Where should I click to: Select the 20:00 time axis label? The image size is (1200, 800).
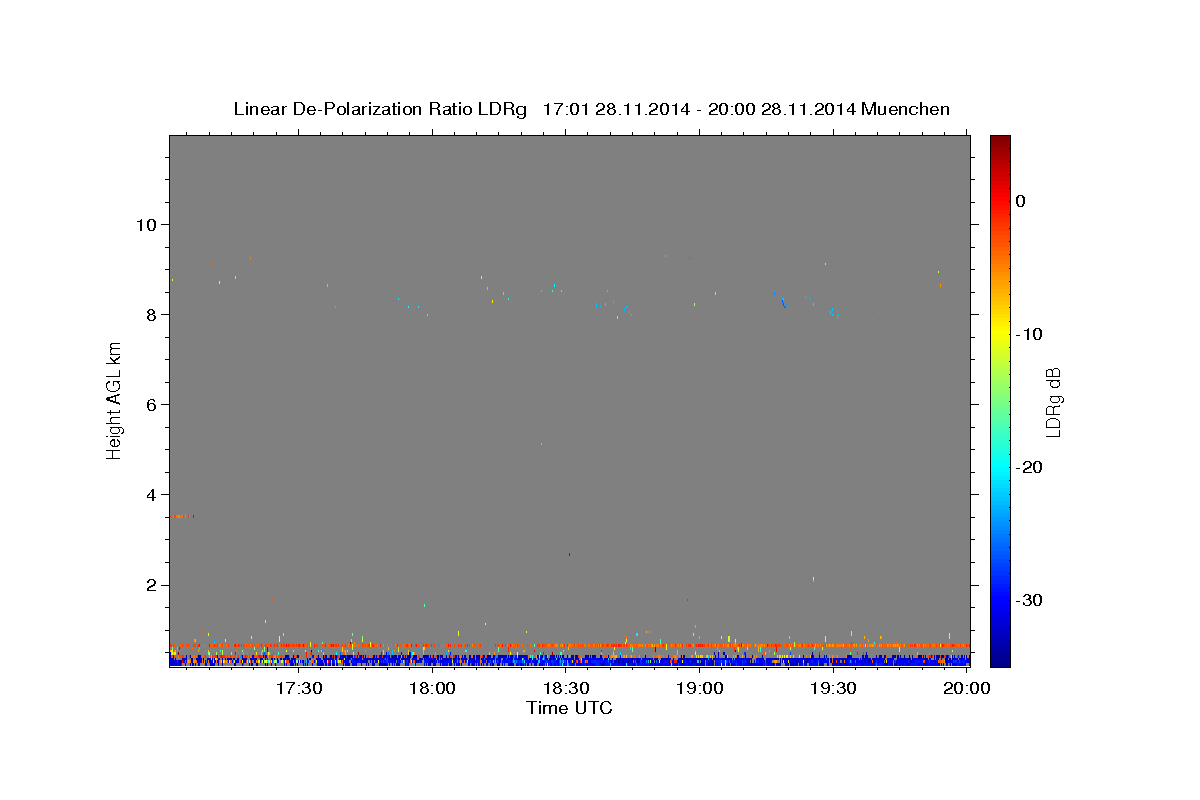[x=967, y=688]
